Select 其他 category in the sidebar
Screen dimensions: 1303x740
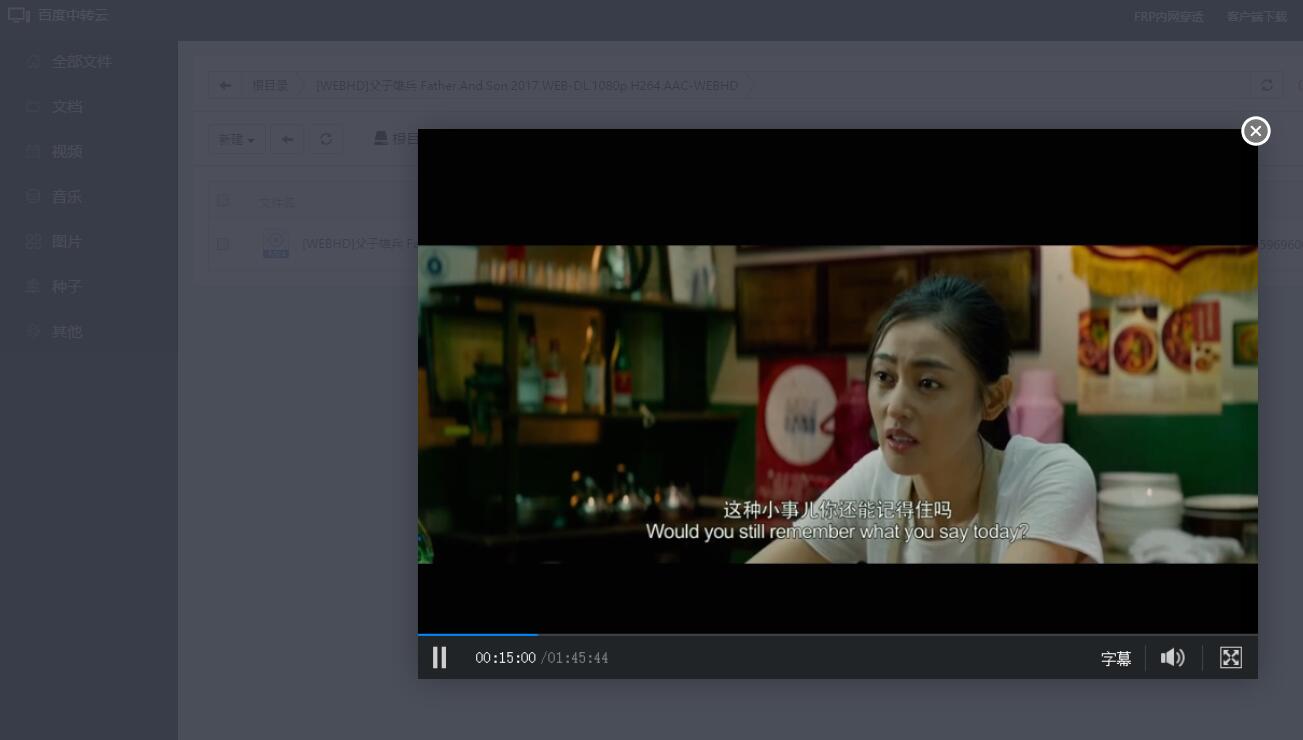pyautogui.click(x=67, y=332)
